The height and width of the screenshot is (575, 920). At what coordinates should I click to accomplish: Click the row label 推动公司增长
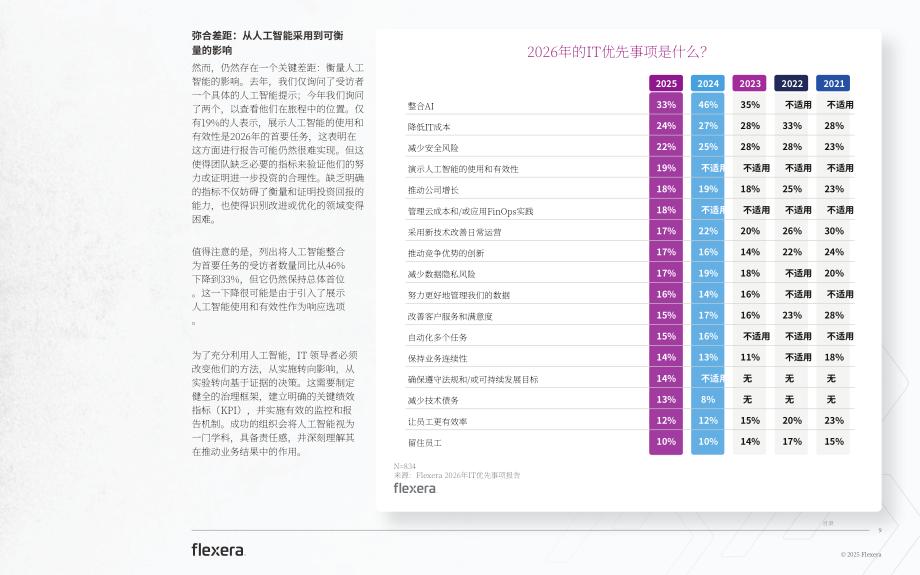point(433,190)
